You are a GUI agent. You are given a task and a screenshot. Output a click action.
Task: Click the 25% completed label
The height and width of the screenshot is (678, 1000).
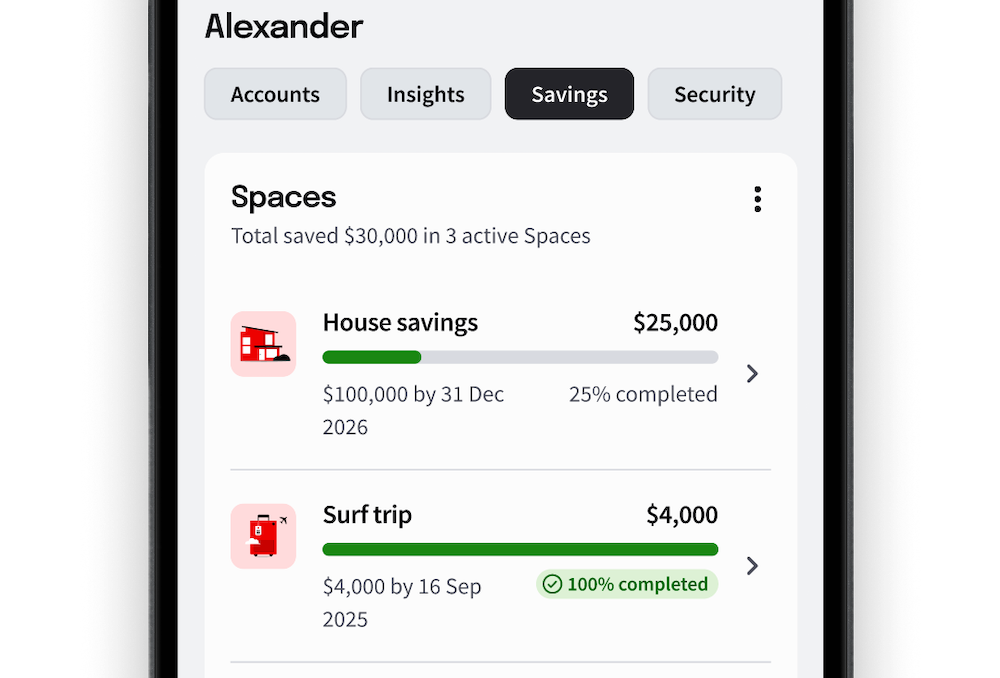[x=643, y=394]
